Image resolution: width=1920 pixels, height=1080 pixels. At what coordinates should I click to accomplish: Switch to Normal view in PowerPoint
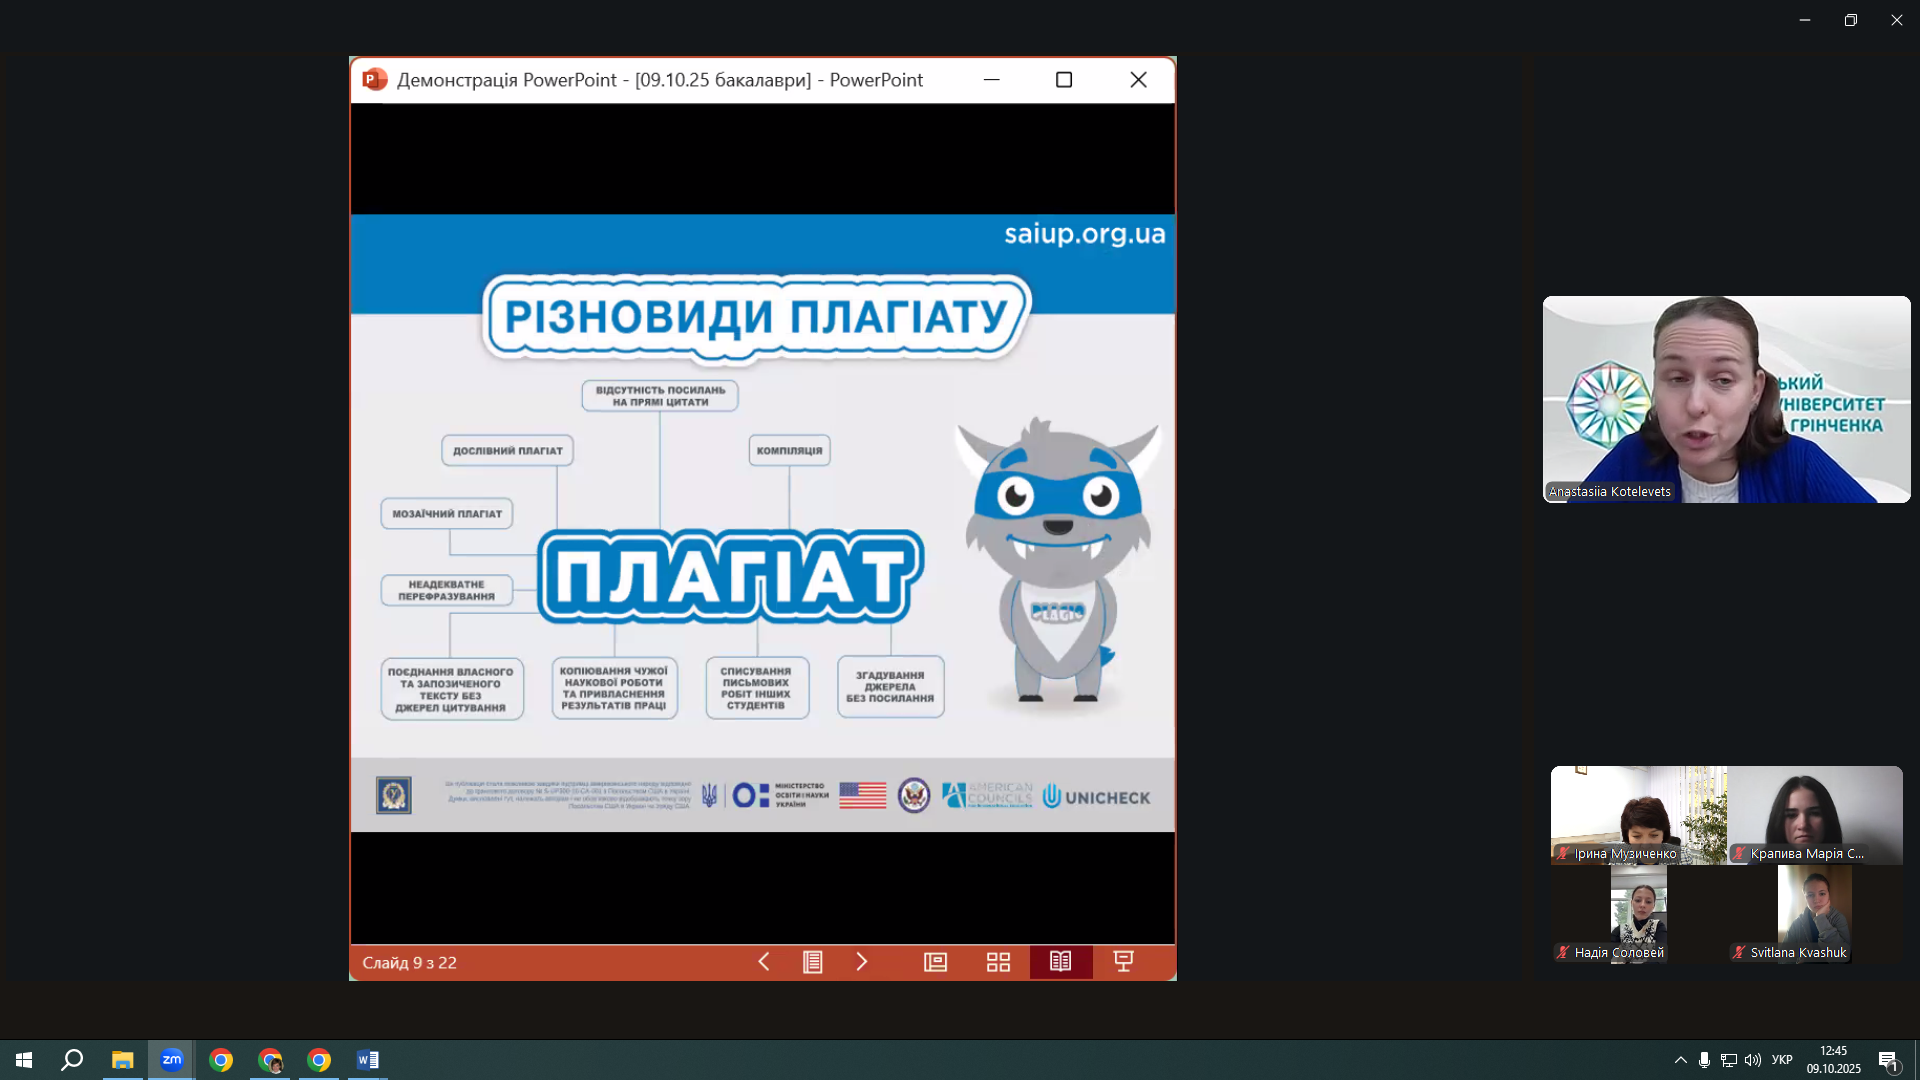pyautogui.click(x=935, y=961)
